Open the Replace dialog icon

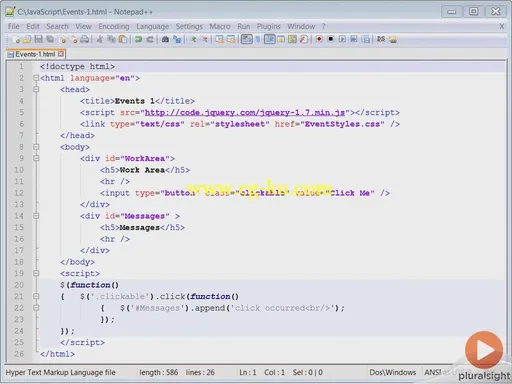[x=177, y=39]
